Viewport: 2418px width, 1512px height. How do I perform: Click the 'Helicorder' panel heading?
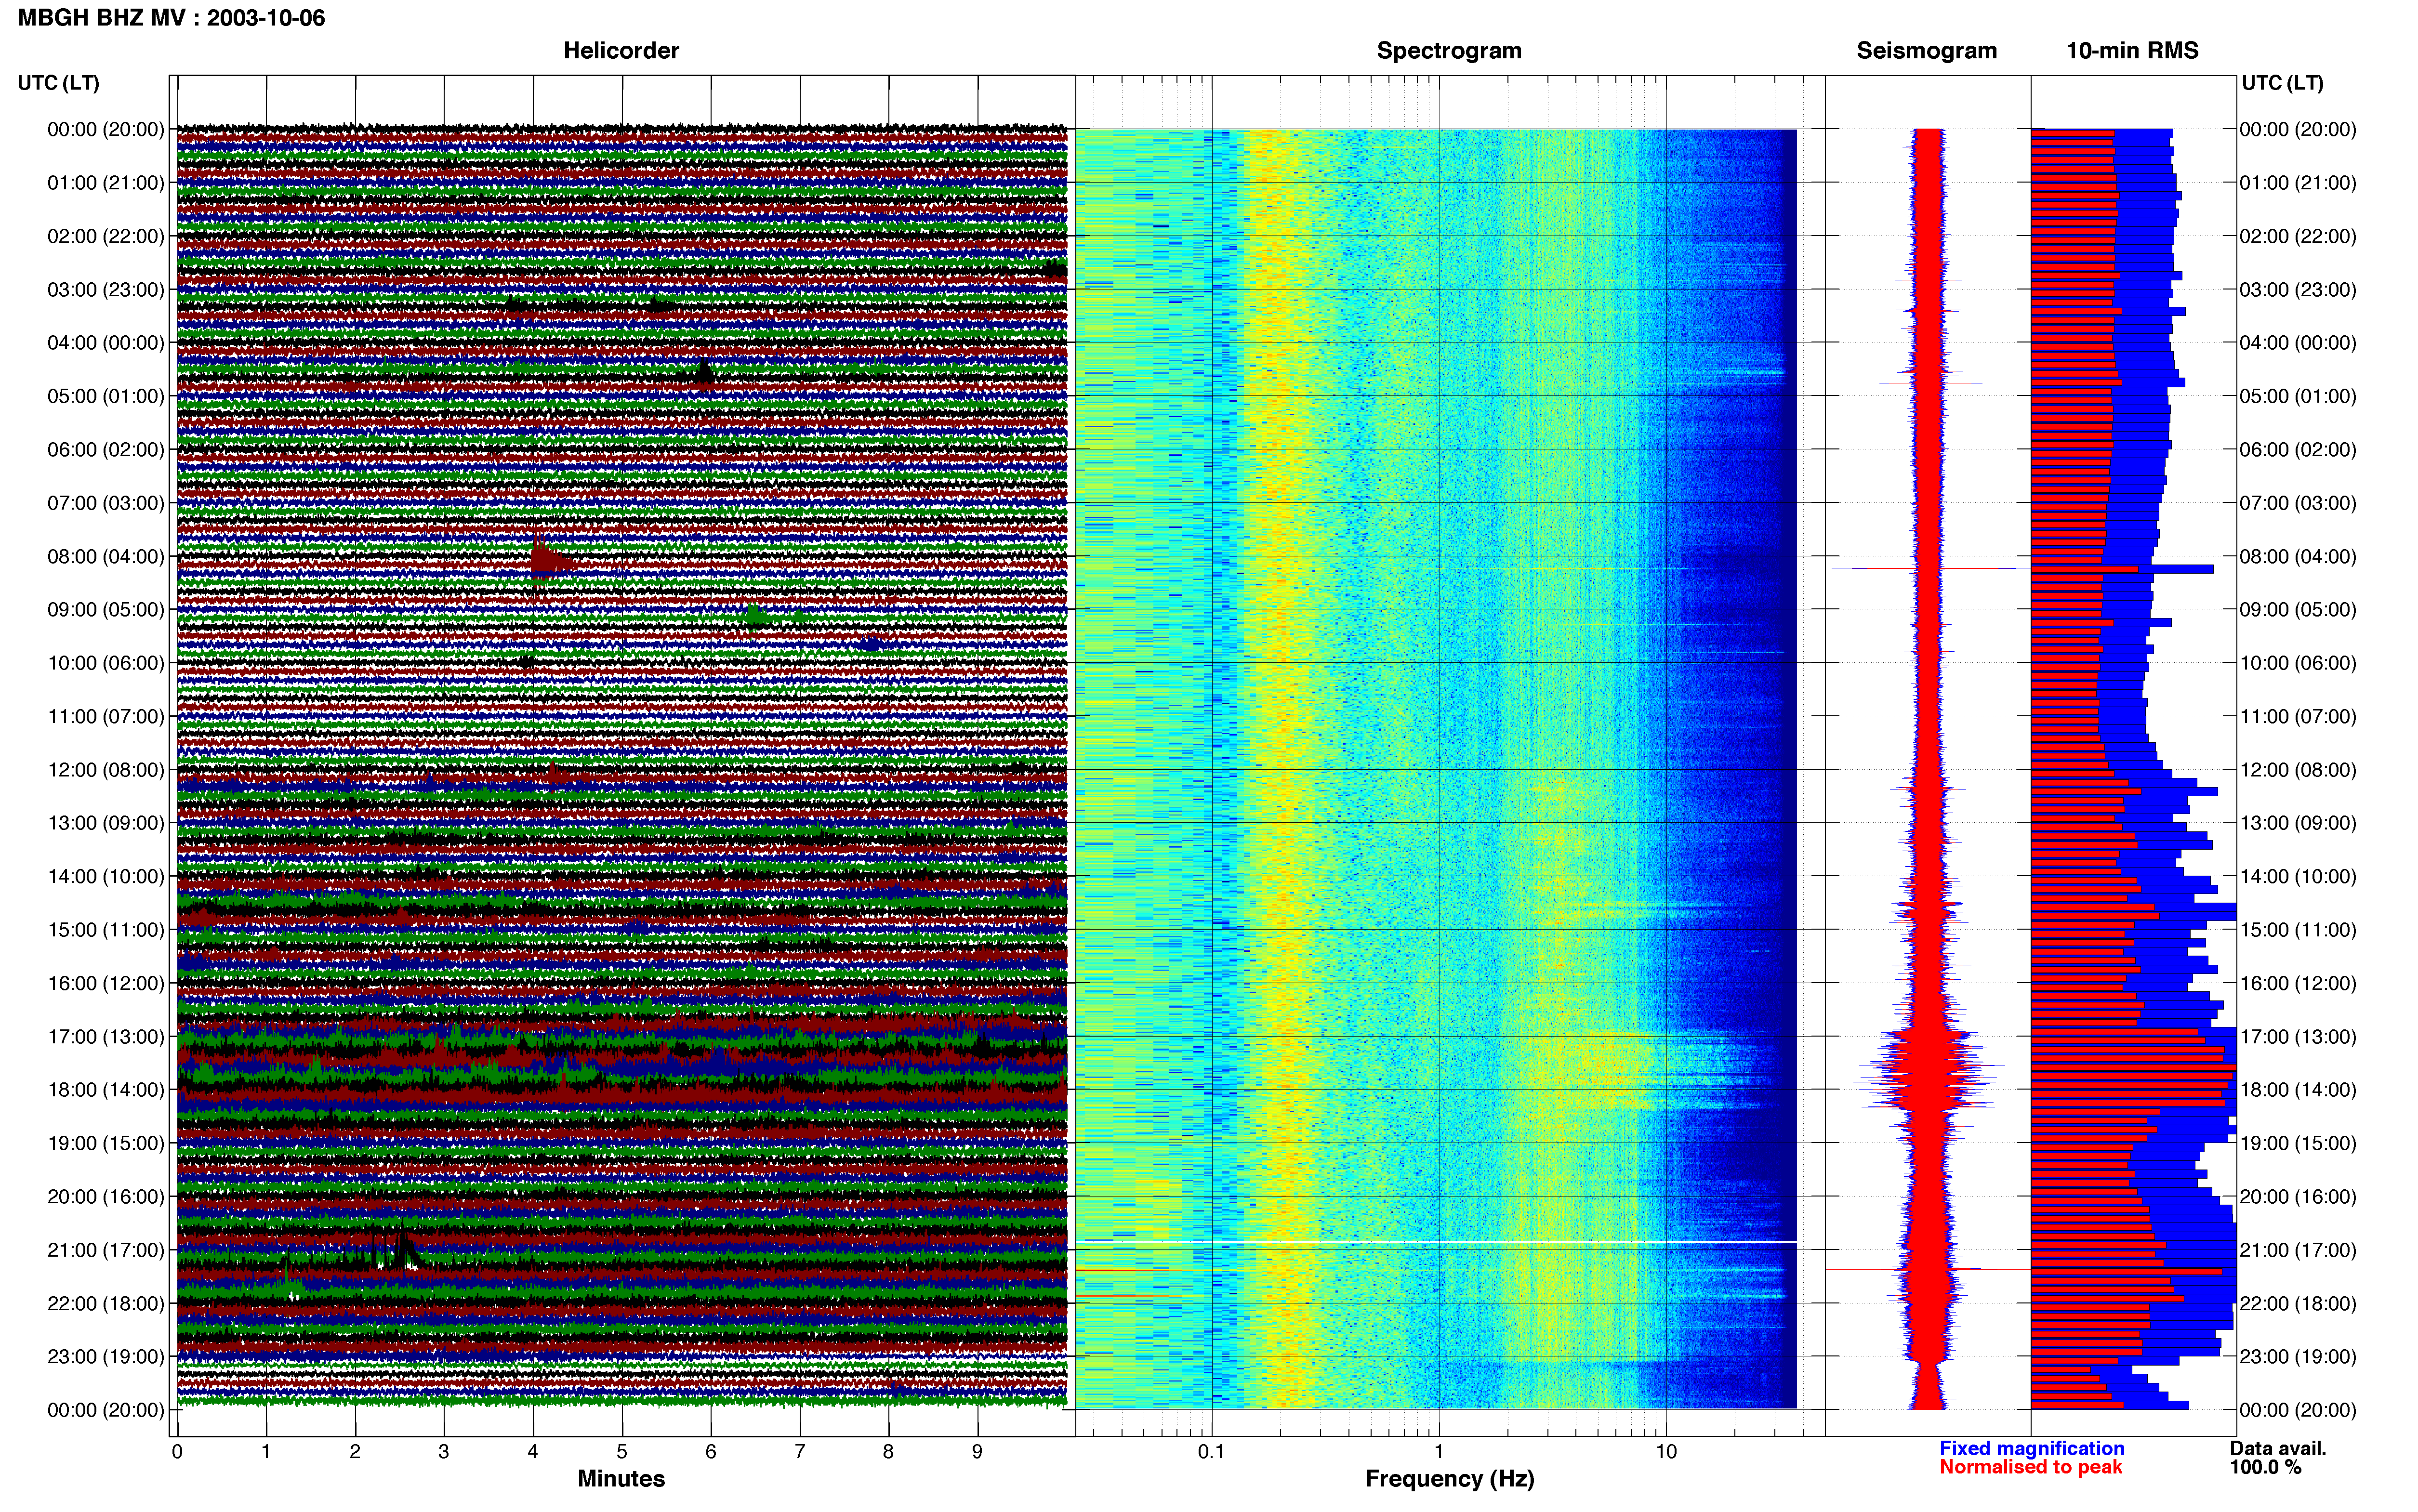(621, 50)
